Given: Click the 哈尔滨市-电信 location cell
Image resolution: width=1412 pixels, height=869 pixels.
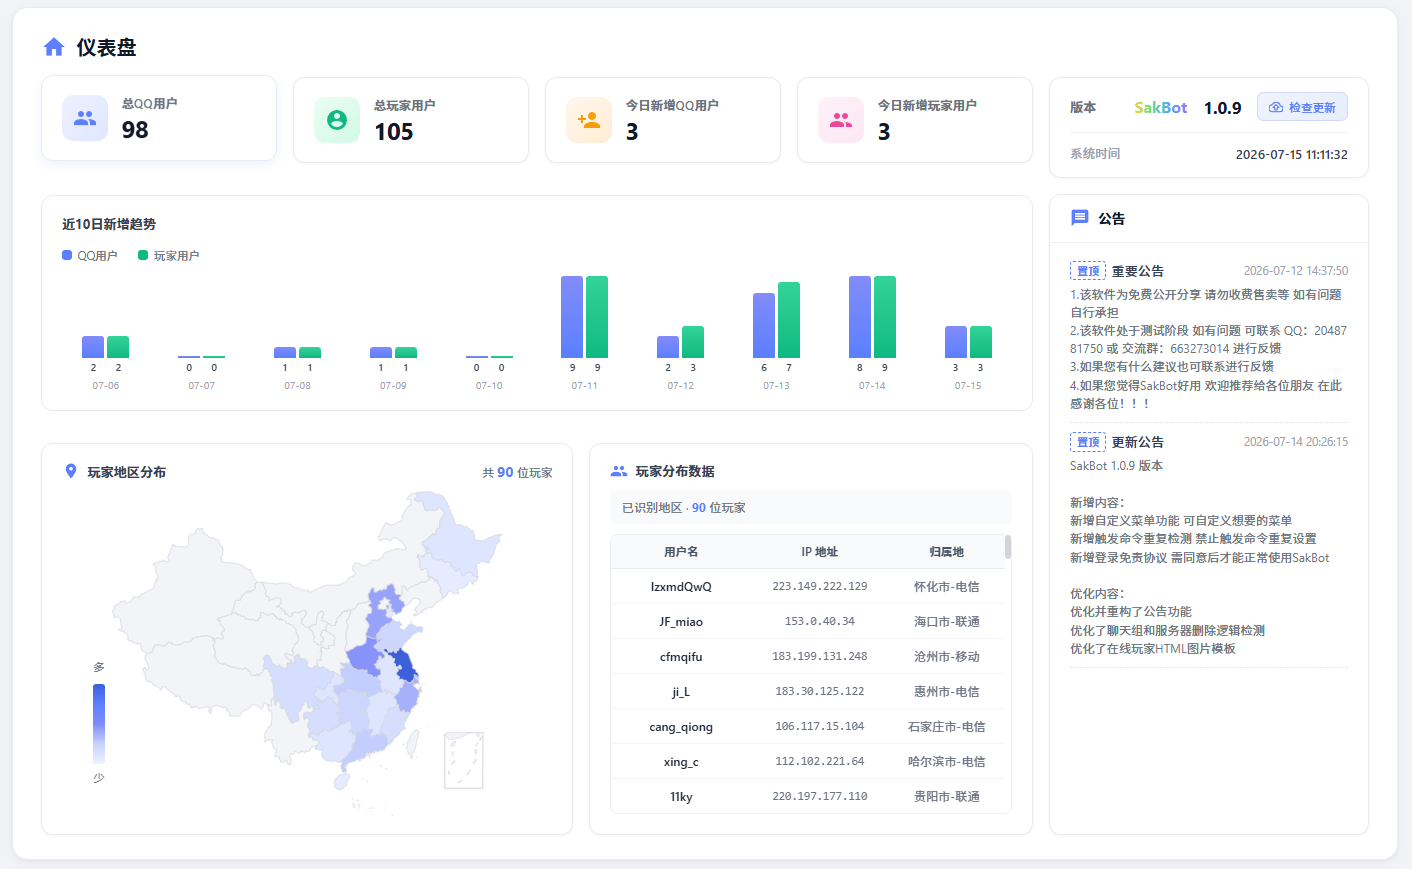Looking at the screenshot, I should point(947,762).
